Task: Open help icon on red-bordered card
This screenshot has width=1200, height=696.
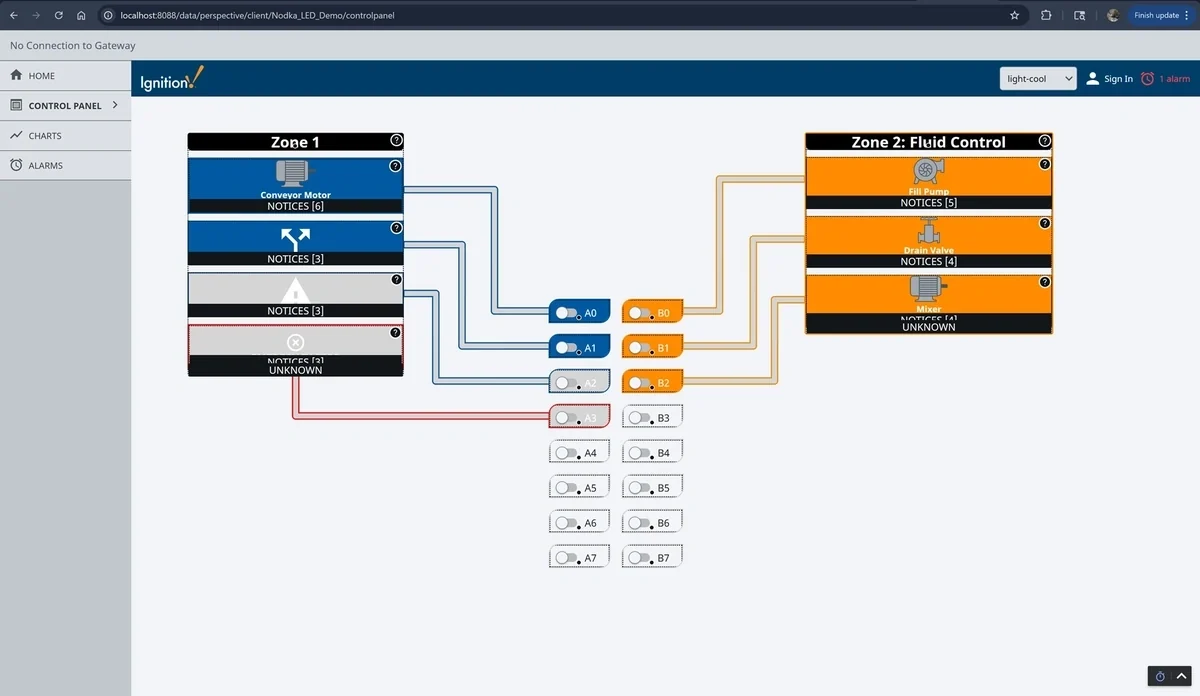Action: coord(395,332)
